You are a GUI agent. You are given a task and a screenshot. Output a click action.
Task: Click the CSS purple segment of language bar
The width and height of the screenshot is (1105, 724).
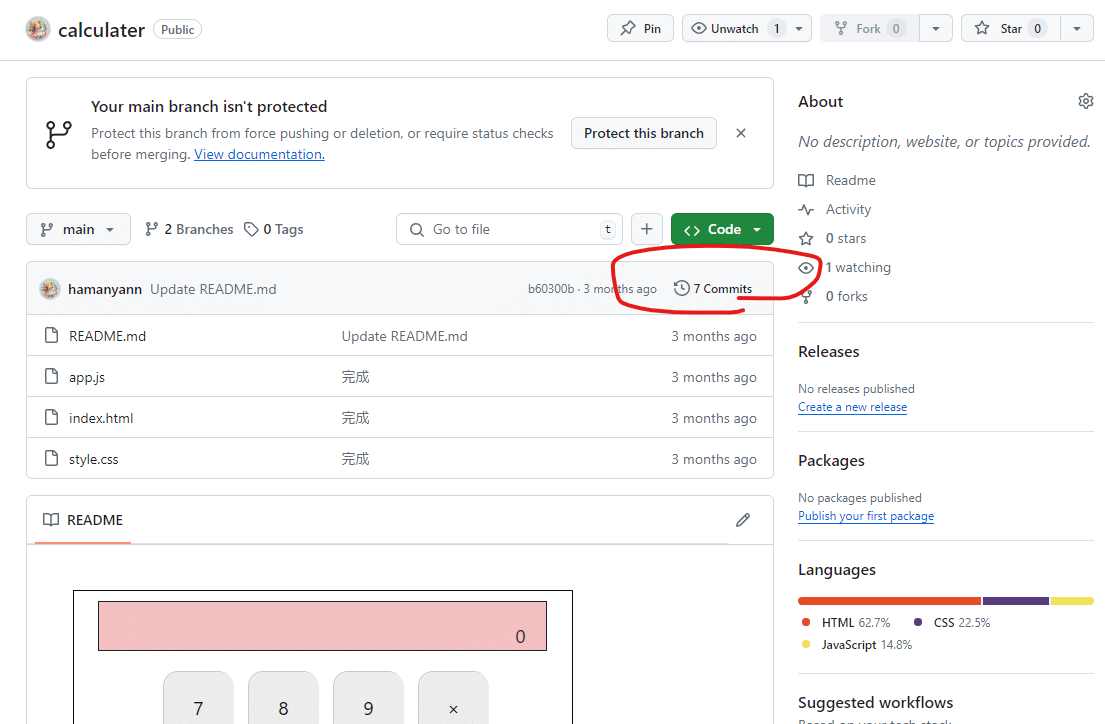click(x=1016, y=601)
